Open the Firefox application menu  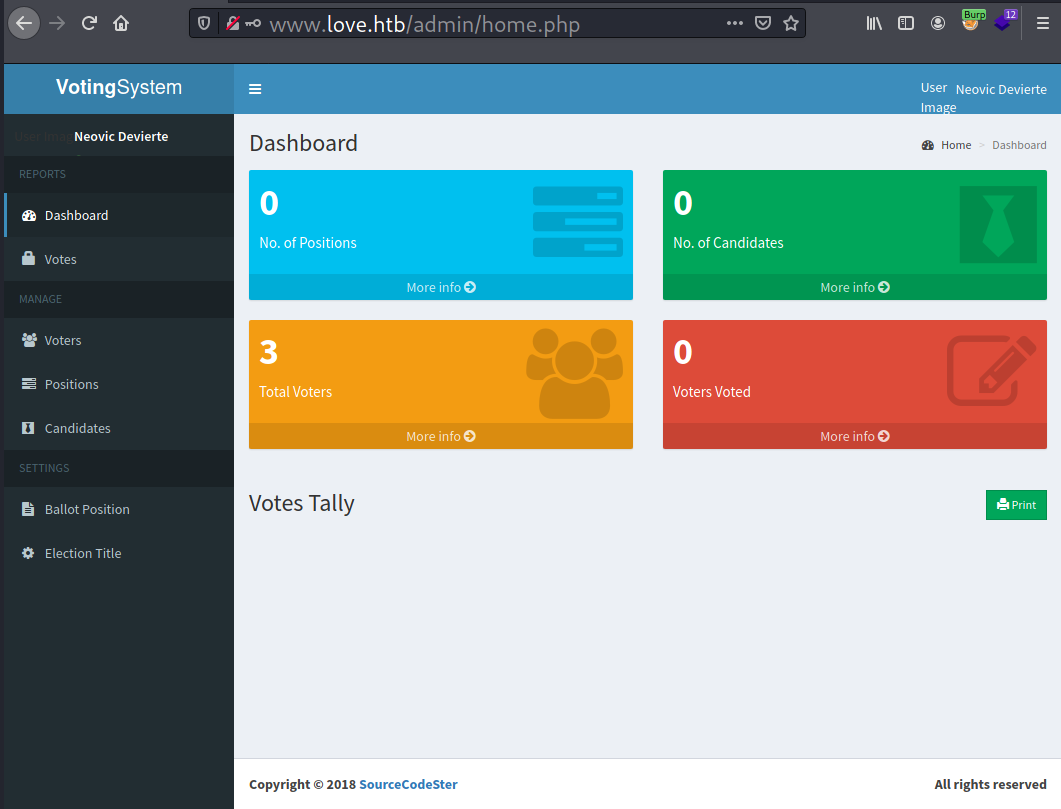click(x=1042, y=23)
